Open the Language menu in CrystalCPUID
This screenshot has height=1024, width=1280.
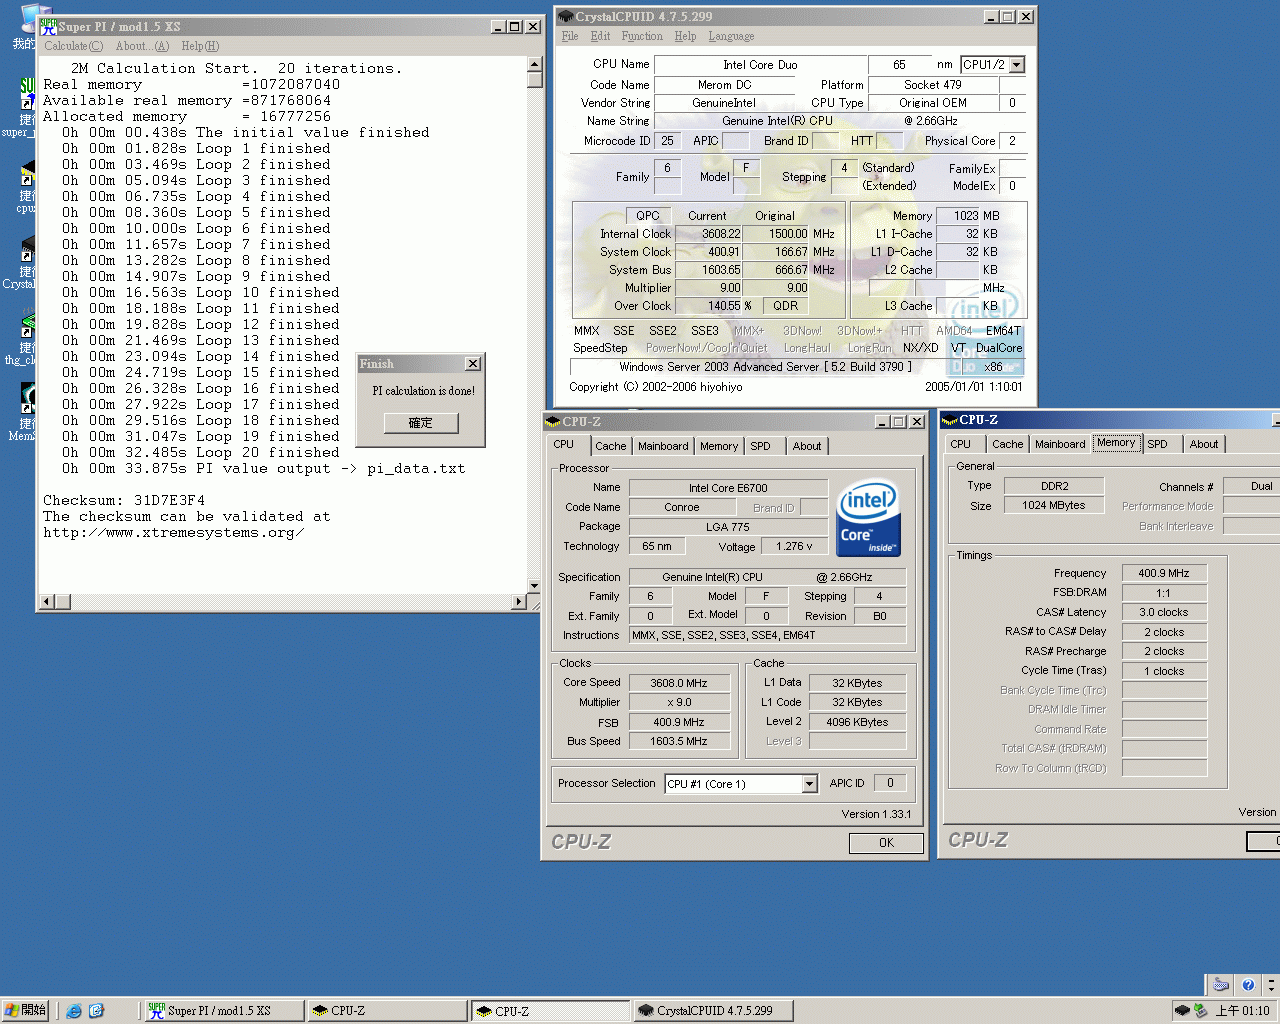(731, 36)
